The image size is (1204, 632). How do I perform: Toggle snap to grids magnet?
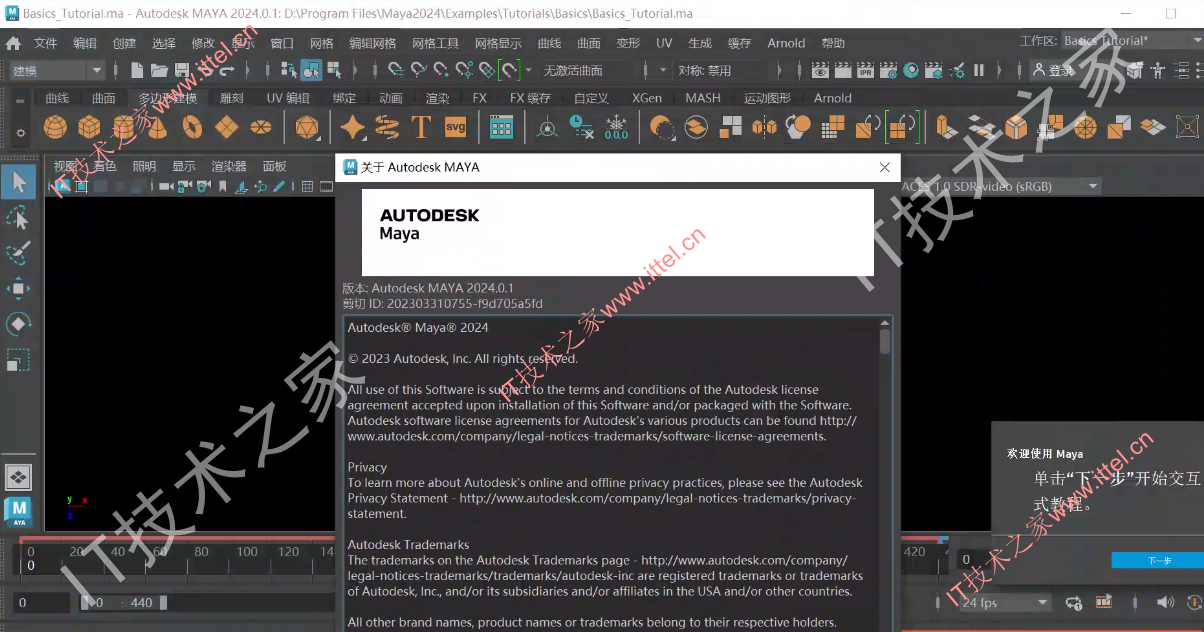pyautogui.click(x=396, y=71)
